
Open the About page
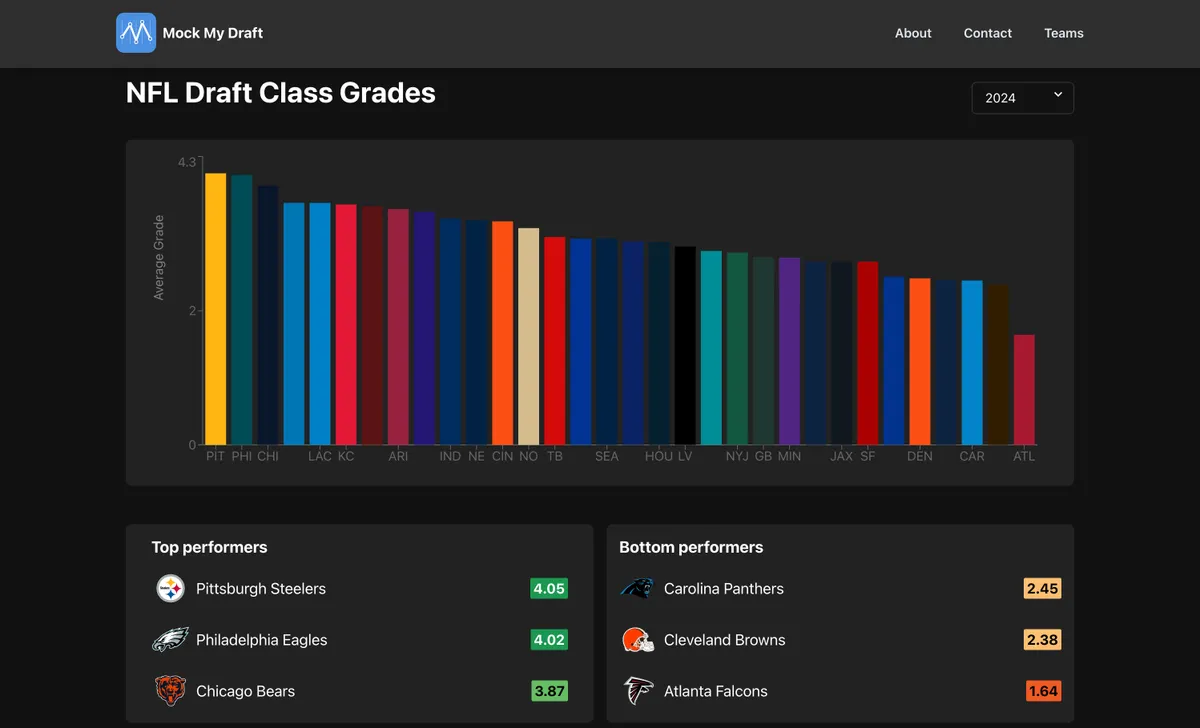click(913, 33)
